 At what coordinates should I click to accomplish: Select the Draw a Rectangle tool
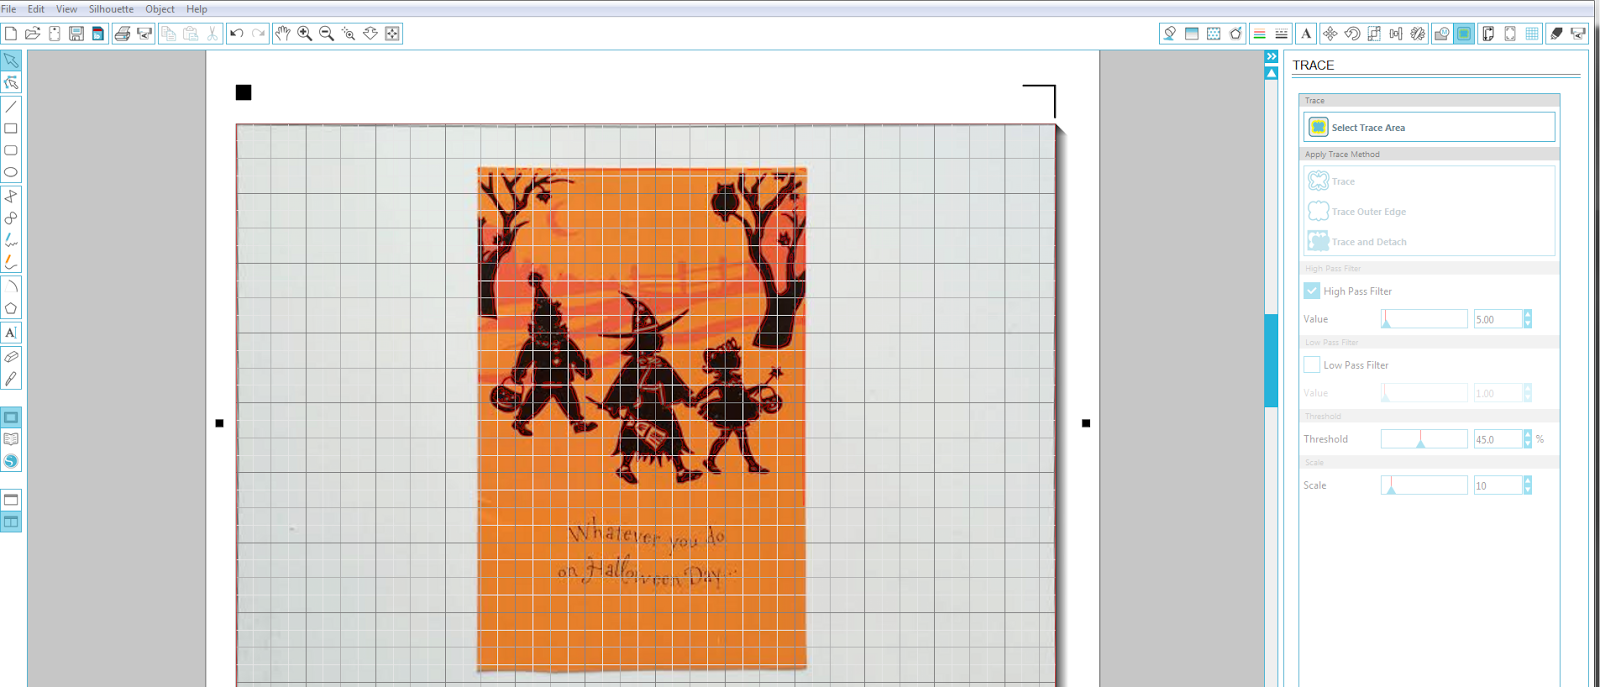point(11,129)
